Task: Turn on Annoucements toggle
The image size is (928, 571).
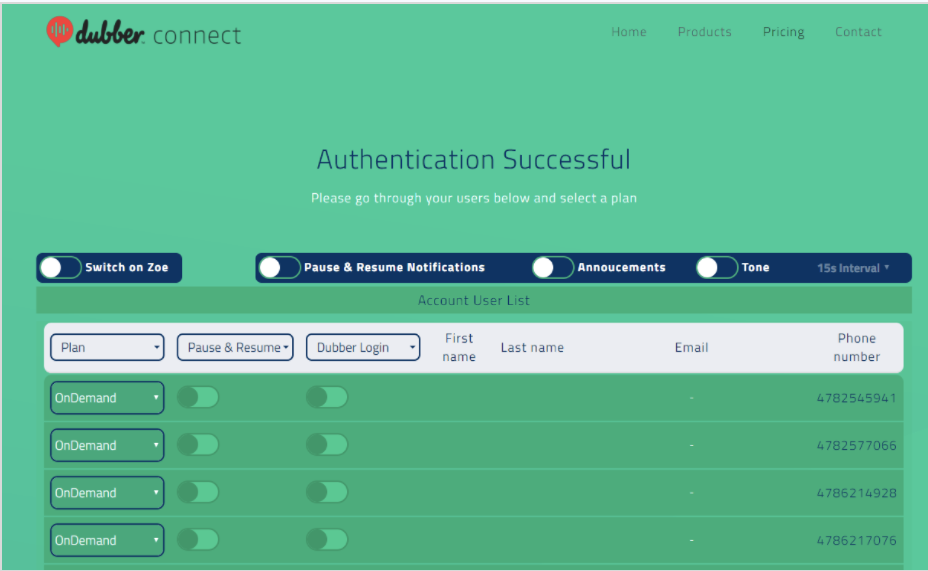Action: [x=553, y=267]
